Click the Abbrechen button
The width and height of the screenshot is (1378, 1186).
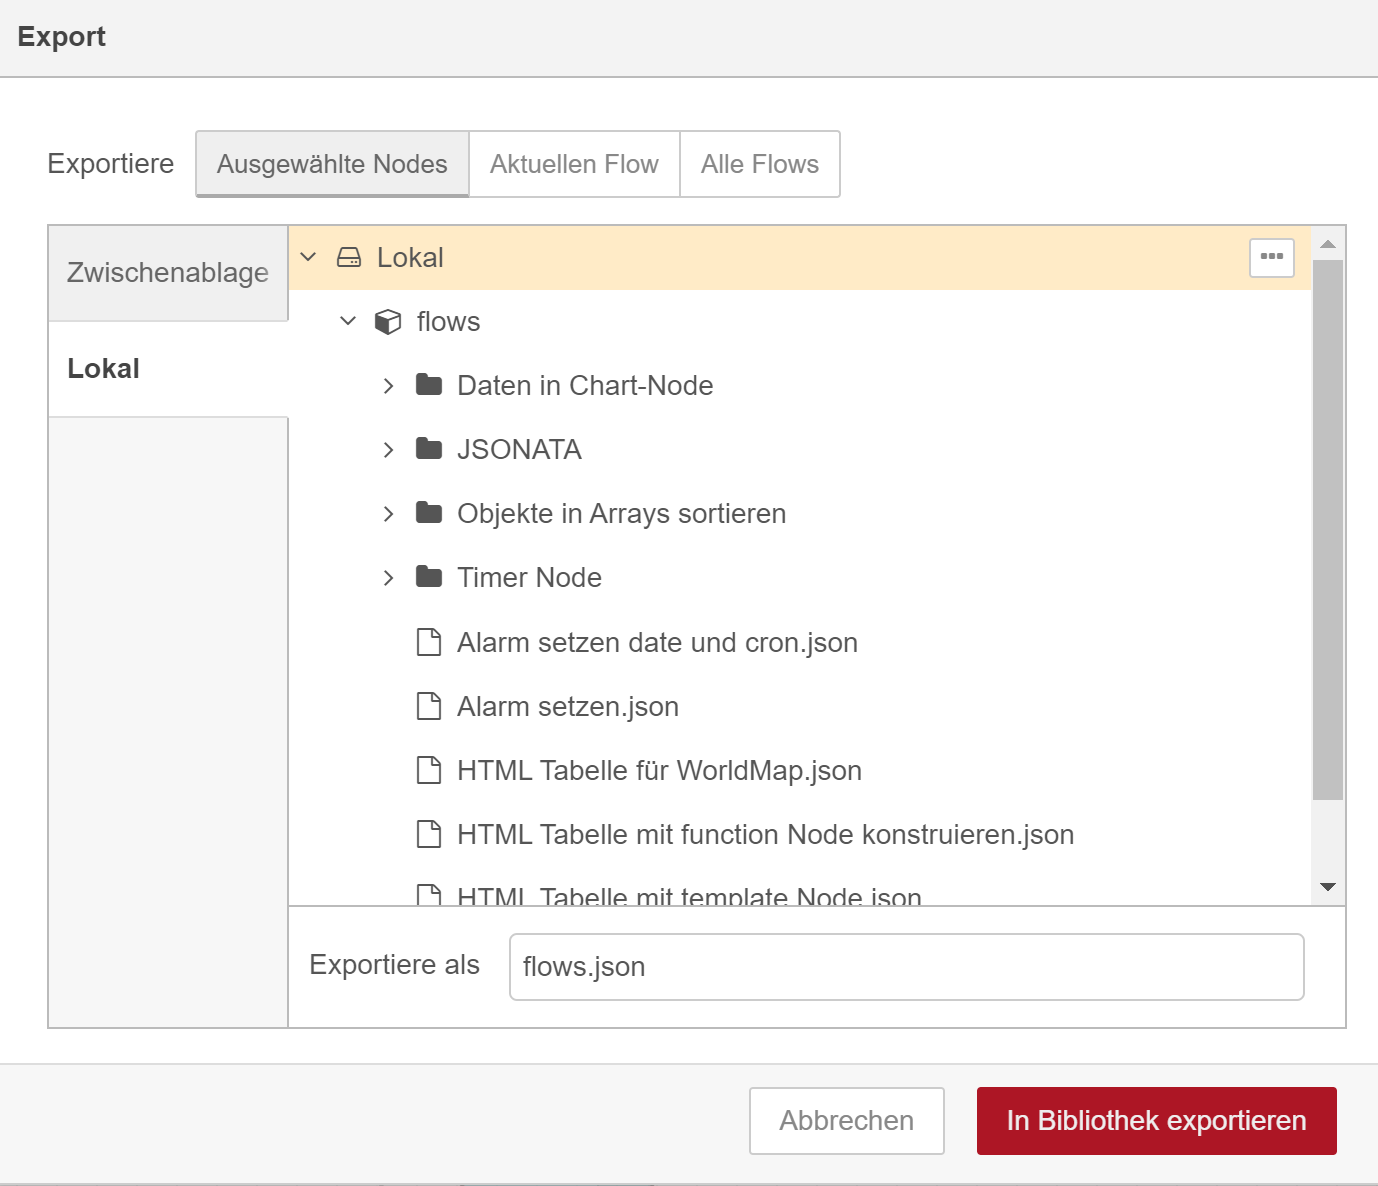pos(847,1121)
